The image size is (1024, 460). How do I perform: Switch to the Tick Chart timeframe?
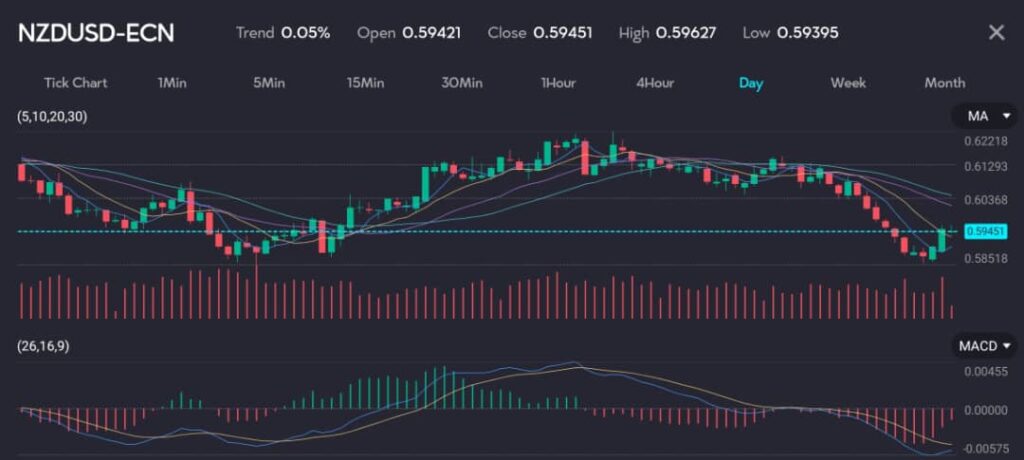[75, 82]
